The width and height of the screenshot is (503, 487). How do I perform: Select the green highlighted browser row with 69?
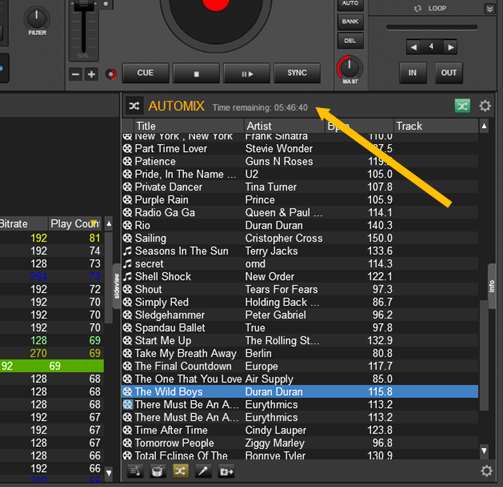52,366
